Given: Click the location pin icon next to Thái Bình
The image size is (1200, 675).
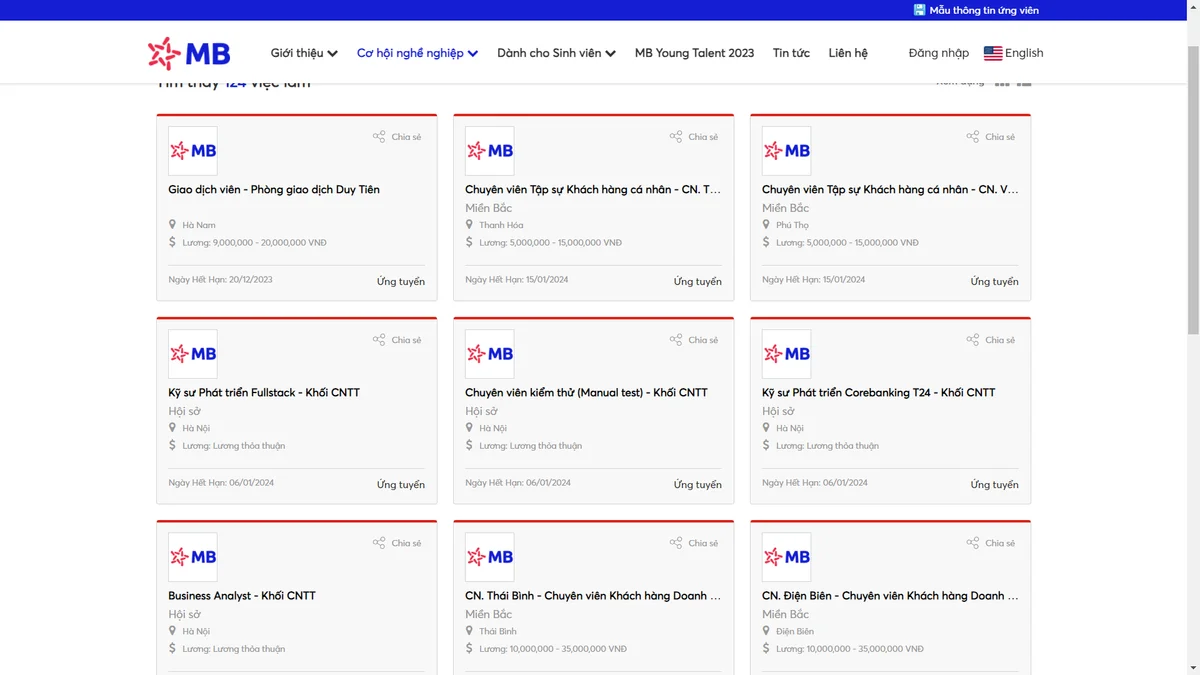Looking at the screenshot, I should pyautogui.click(x=469, y=631).
